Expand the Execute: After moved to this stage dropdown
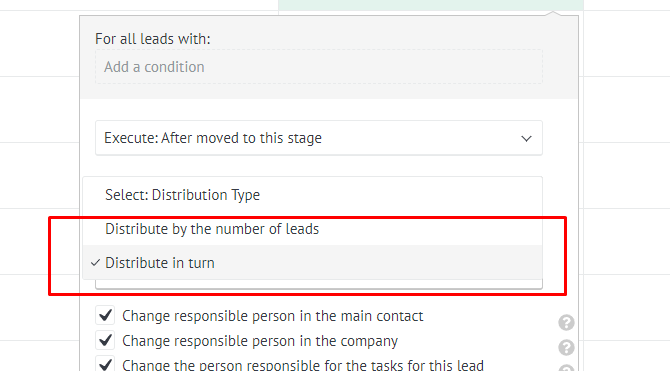This screenshot has height=371, width=670. click(319, 138)
